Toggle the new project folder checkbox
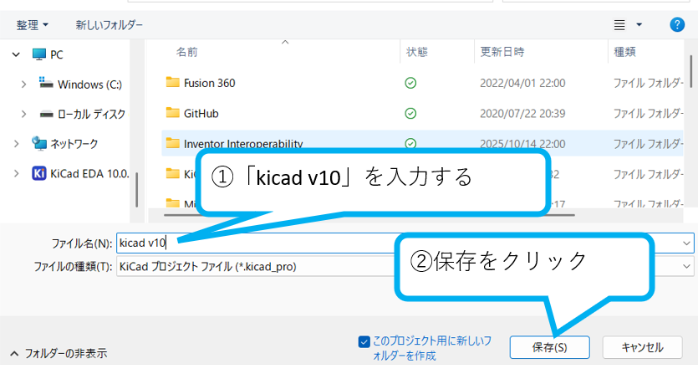The width and height of the screenshot is (698, 365). point(364,342)
